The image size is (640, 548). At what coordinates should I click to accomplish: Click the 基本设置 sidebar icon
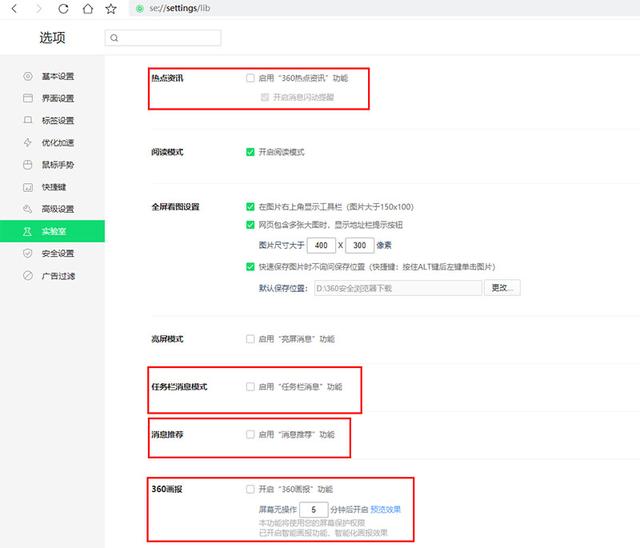[28, 76]
